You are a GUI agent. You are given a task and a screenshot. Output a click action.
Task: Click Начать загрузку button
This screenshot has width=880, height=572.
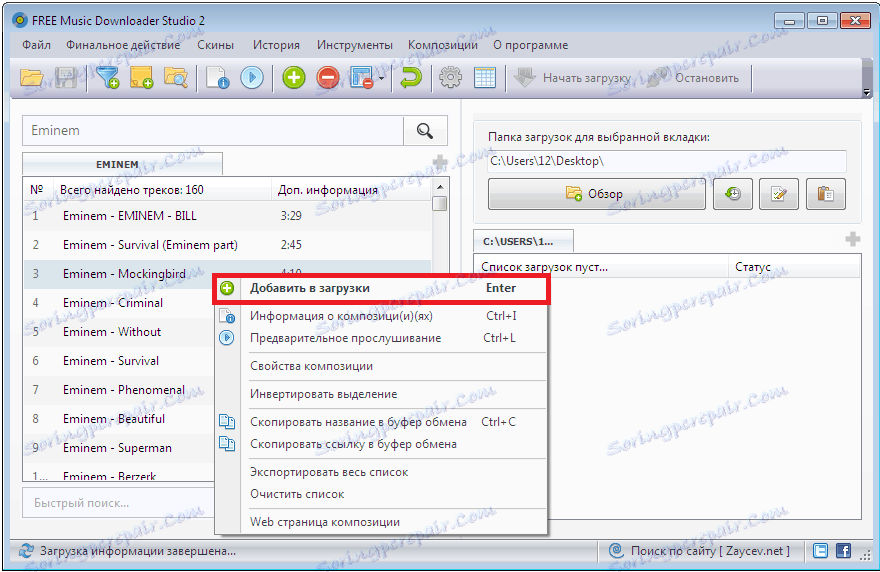coord(573,78)
